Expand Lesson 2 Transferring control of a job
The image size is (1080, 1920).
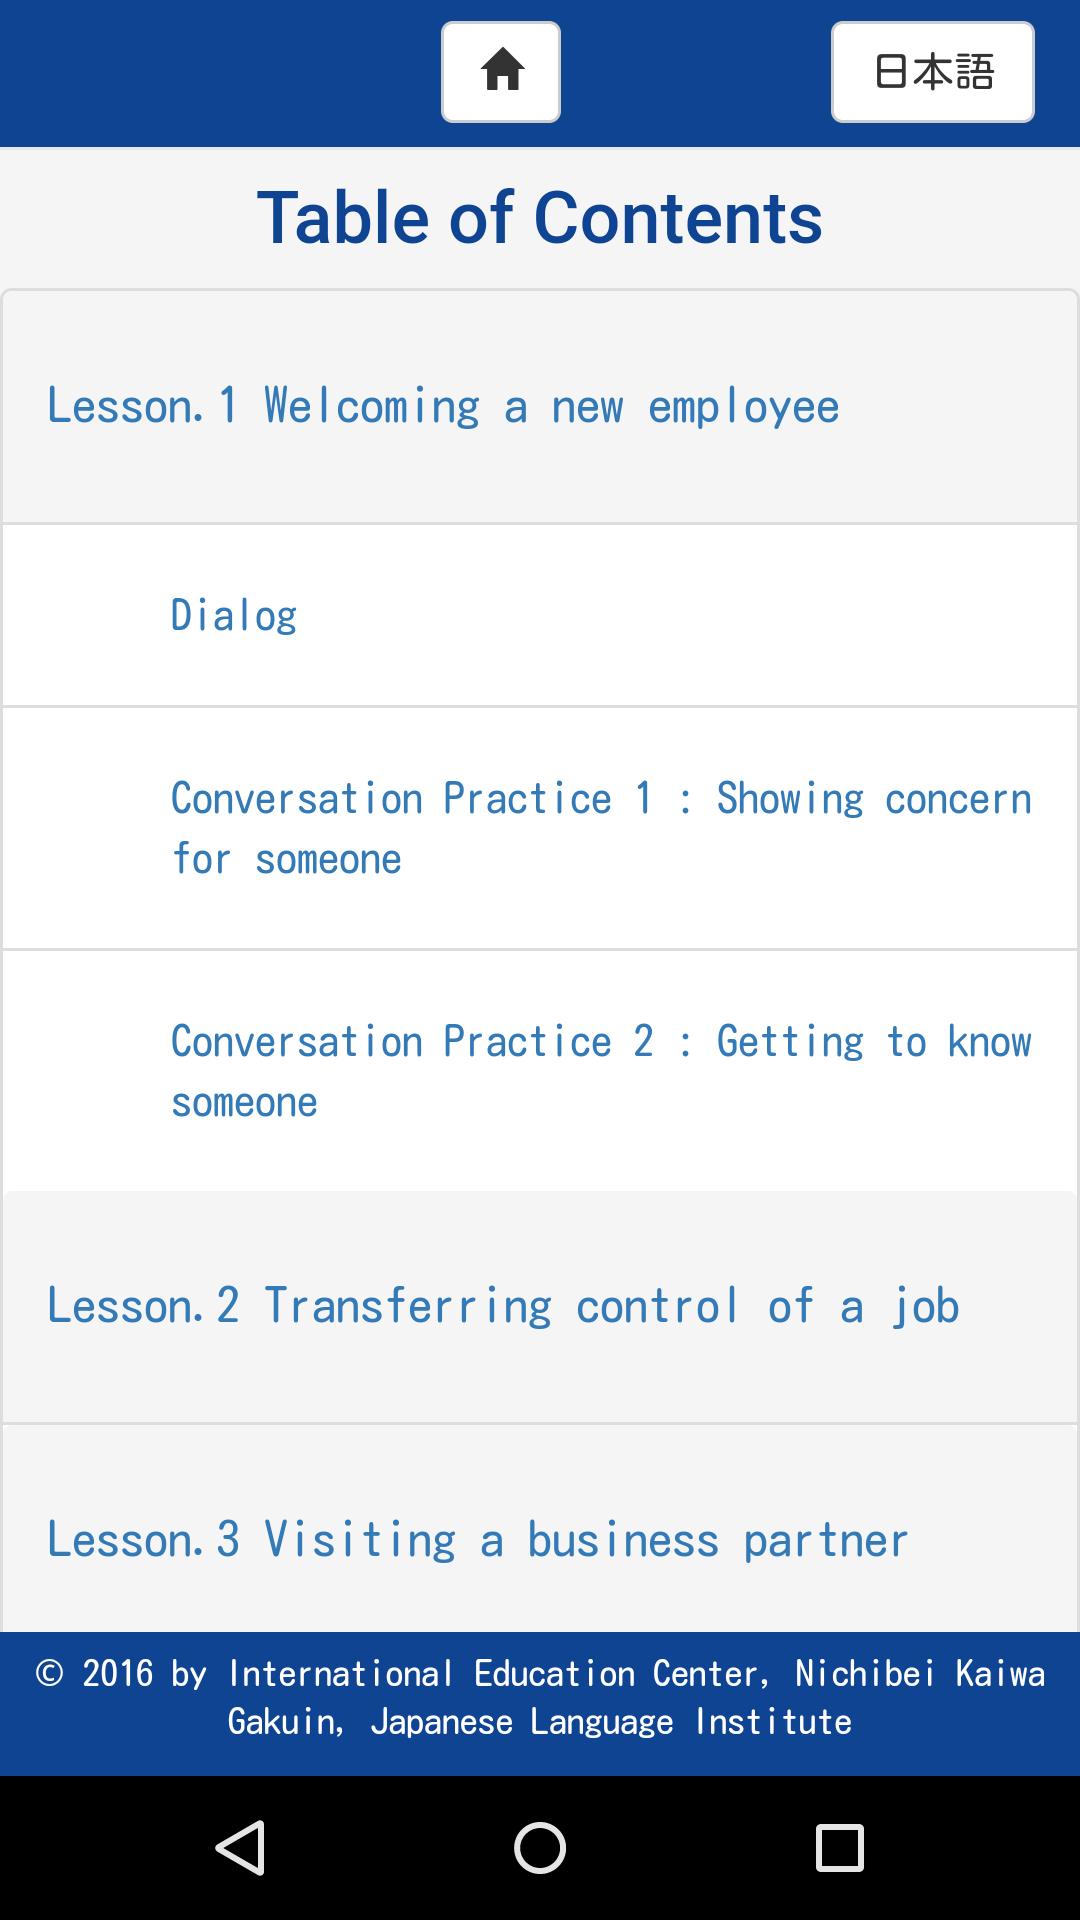click(x=540, y=1306)
